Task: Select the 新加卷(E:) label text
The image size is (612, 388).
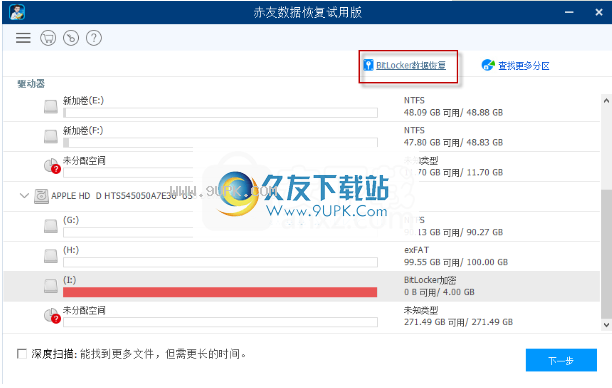Action: pyautogui.click(x=84, y=101)
